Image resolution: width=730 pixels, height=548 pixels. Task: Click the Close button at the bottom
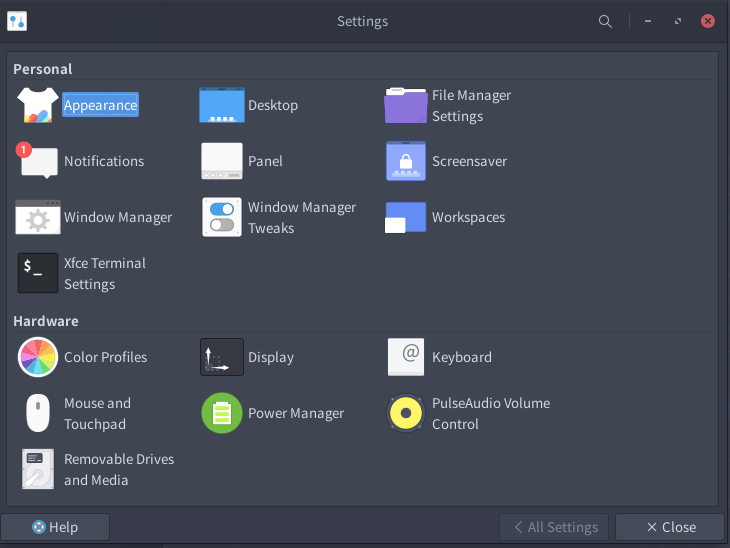pos(670,527)
